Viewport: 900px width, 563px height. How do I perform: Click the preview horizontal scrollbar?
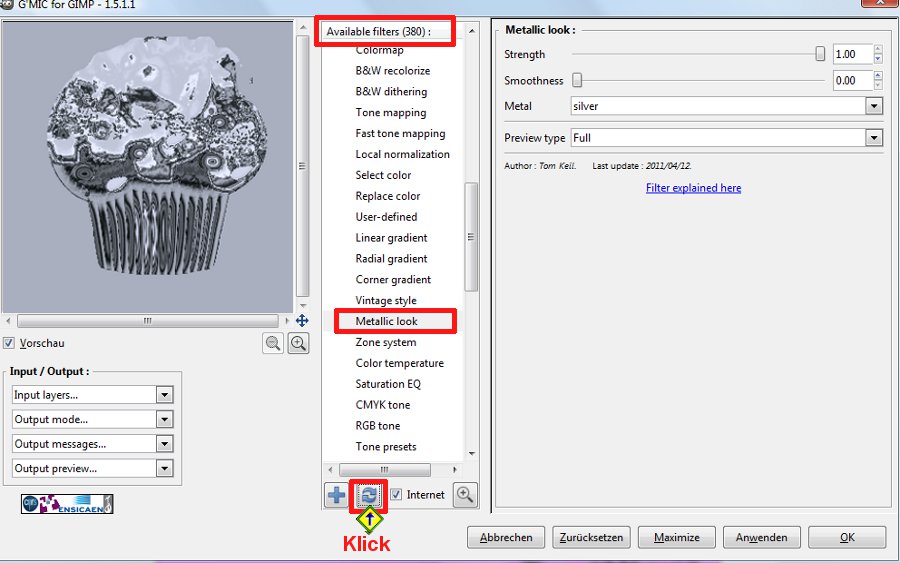(148, 320)
